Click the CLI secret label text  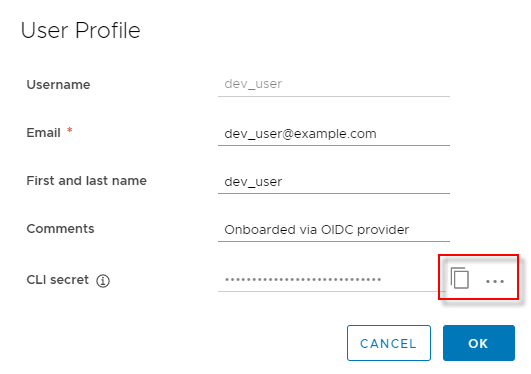tap(58, 280)
